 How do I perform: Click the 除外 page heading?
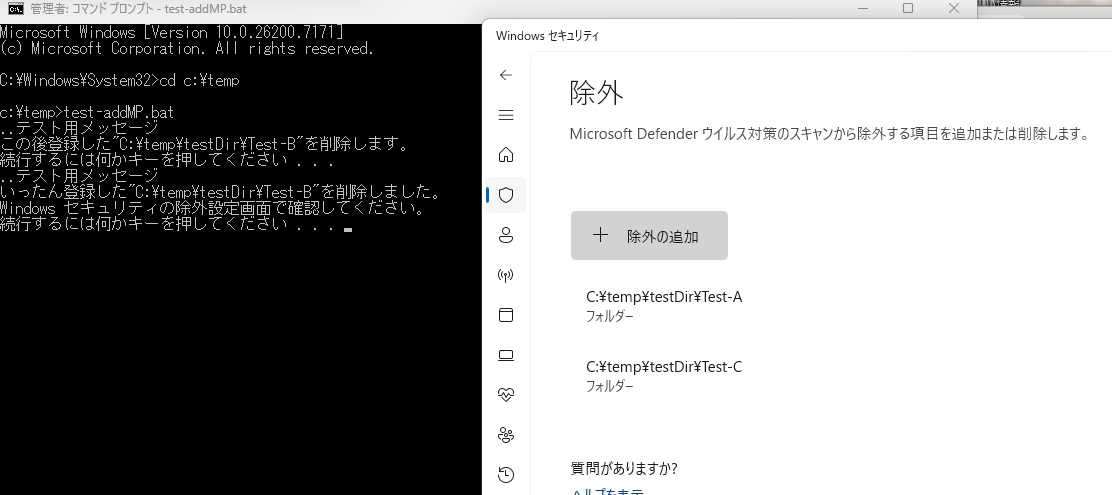pyautogui.click(x=596, y=93)
